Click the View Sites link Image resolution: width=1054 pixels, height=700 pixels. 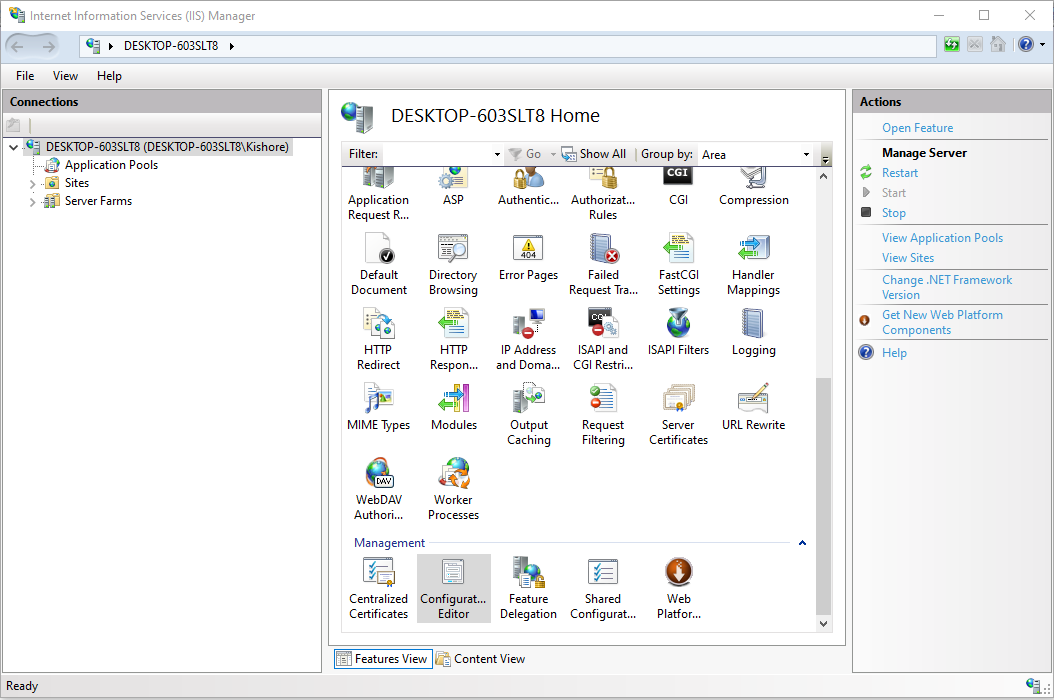[x=907, y=258]
